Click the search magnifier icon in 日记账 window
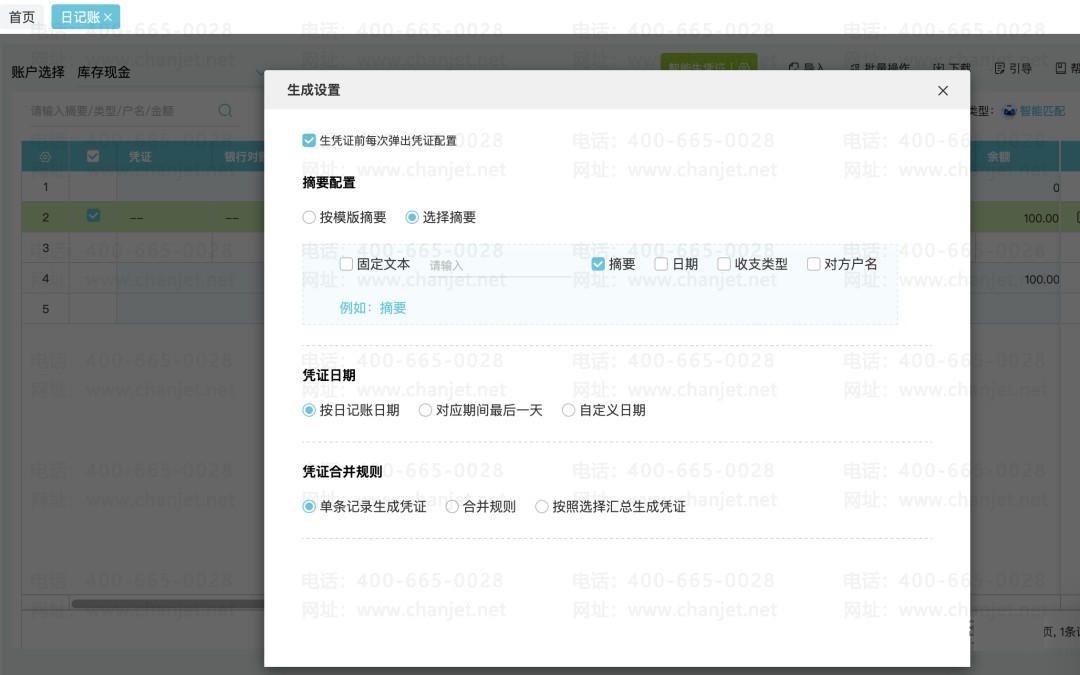Viewport: 1080px width, 675px height. (225, 110)
